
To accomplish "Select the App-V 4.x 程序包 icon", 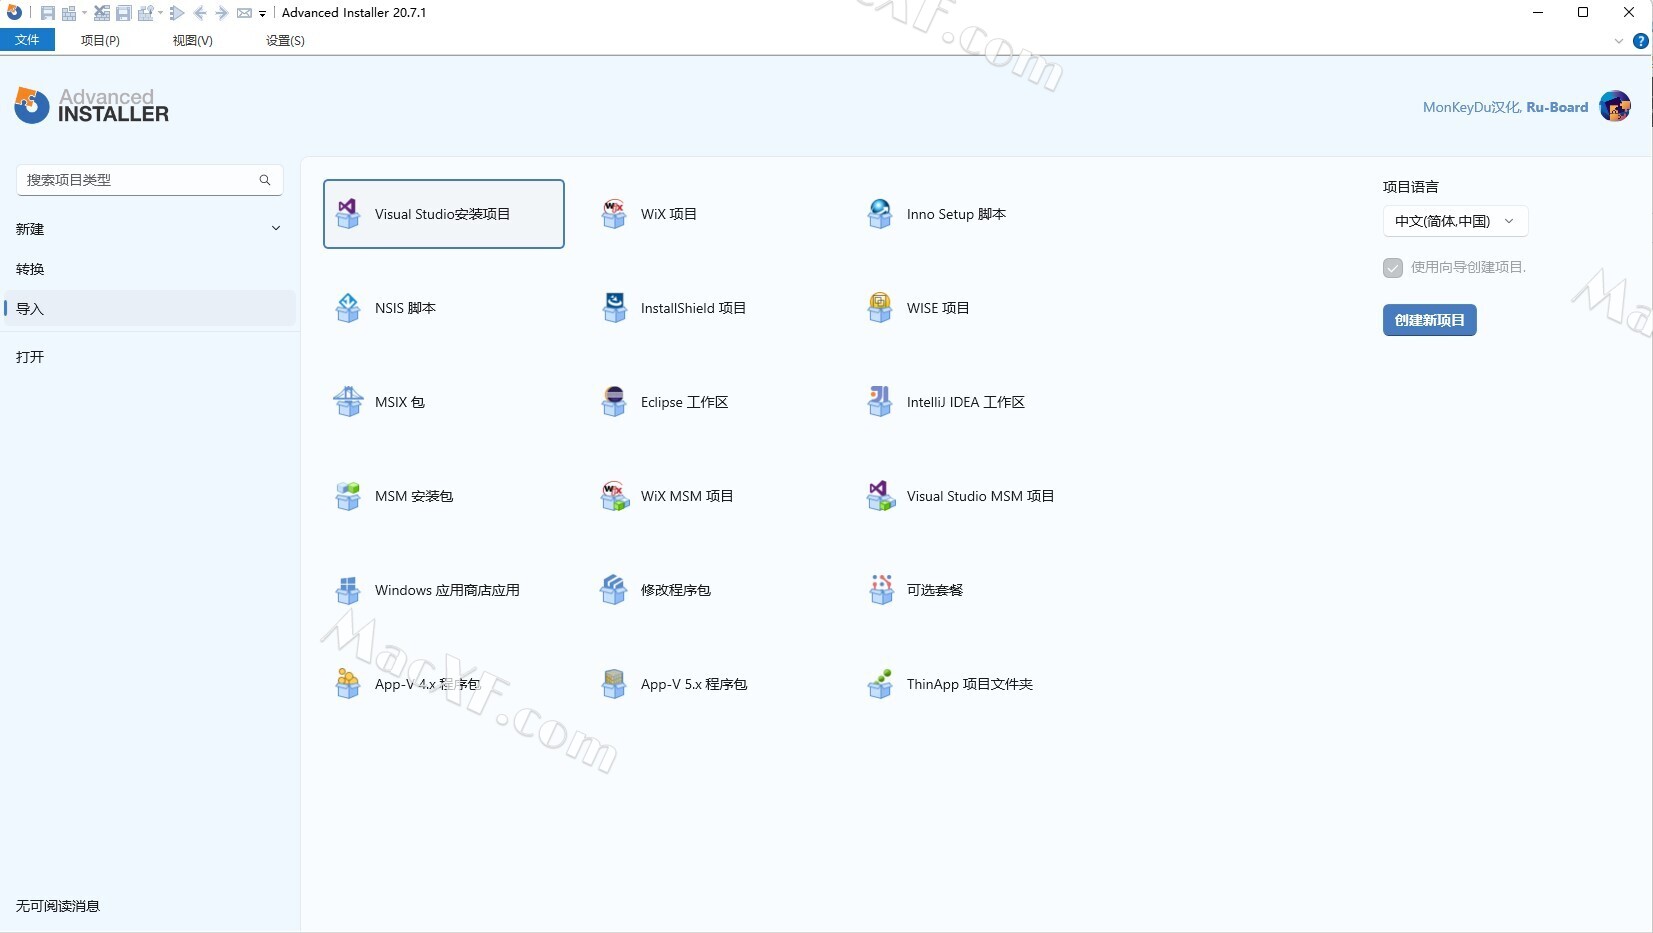I will 348,684.
